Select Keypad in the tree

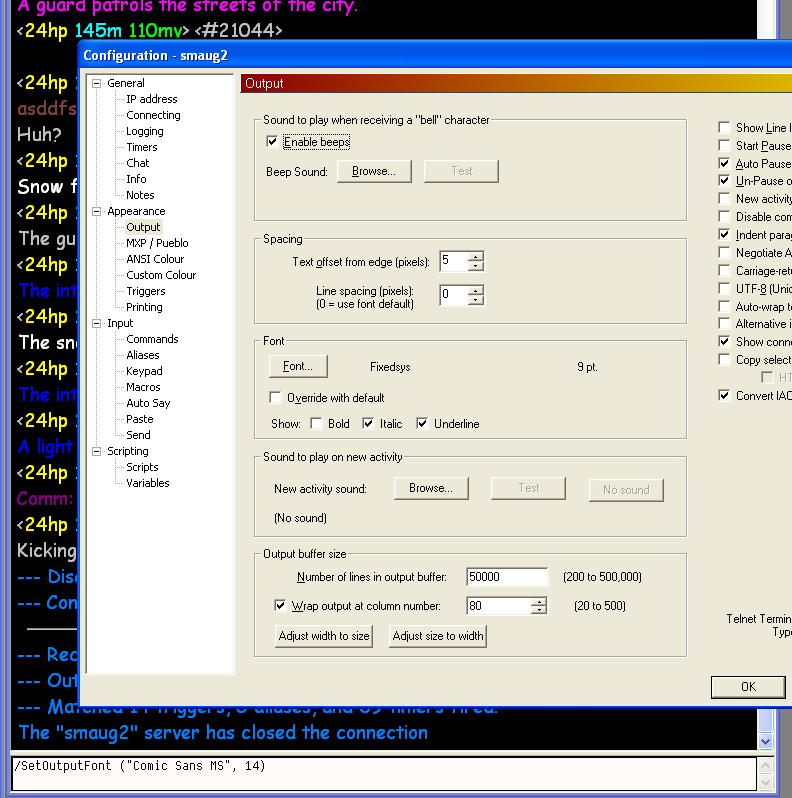(144, 371)
